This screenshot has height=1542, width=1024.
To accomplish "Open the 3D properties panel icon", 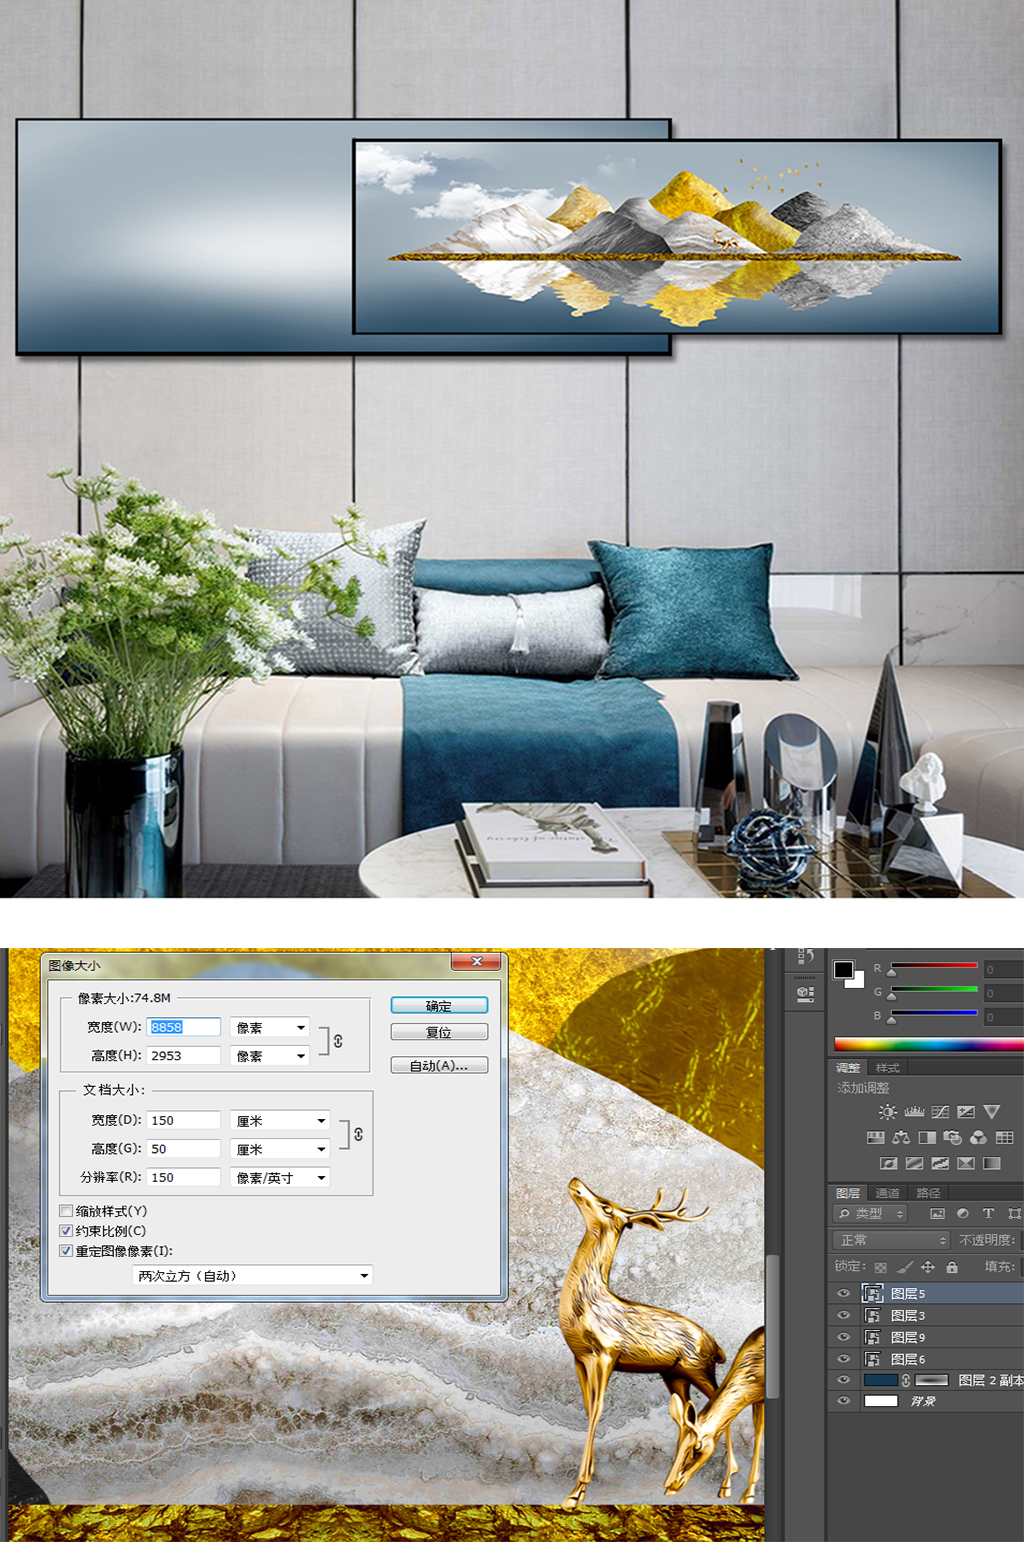I will pos(805,994).
